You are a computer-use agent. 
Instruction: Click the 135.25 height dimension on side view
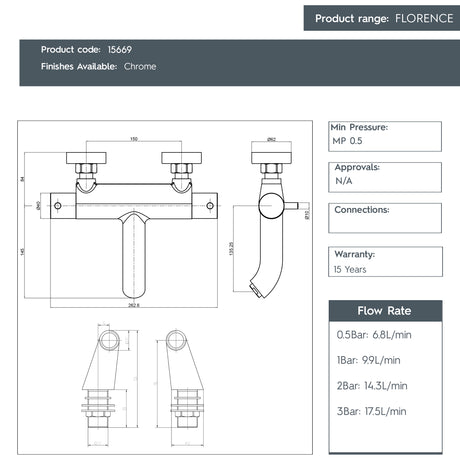pos(231,249)
